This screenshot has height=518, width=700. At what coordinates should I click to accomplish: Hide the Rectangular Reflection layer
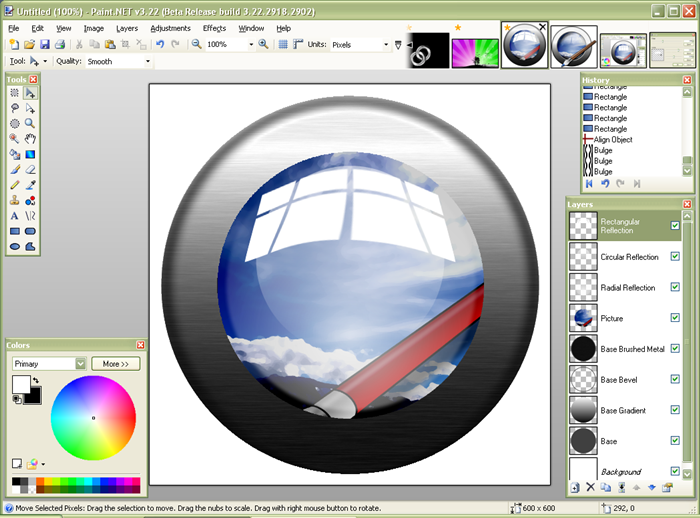pyautogui.click(x=675, y=226)
